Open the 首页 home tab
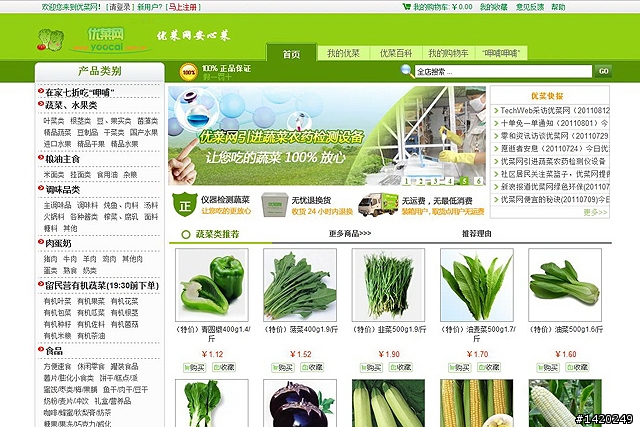 coord(291,53)
